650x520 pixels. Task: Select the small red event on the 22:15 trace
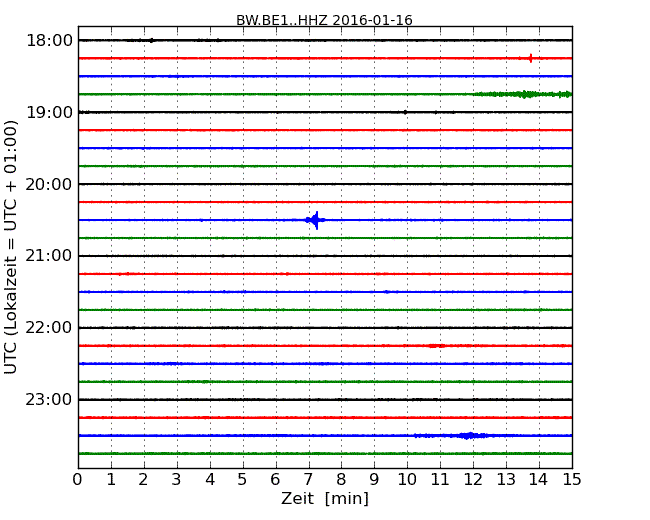(437, 346)
